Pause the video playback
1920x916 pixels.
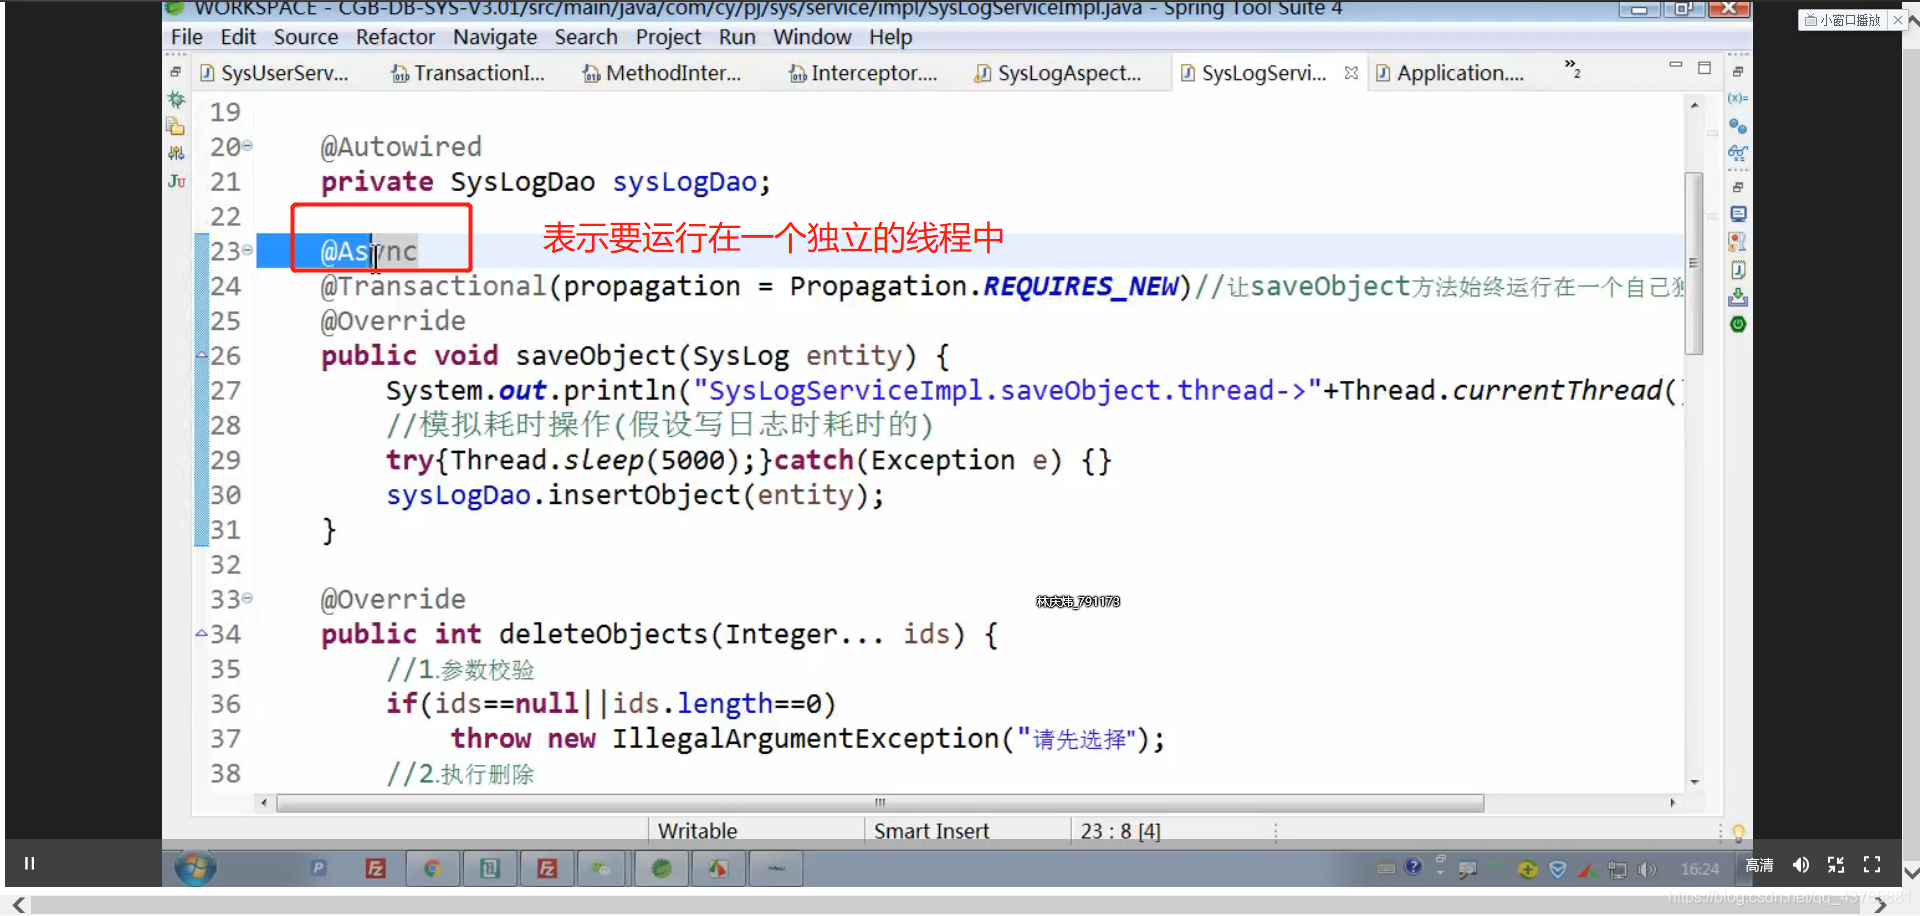29,863
